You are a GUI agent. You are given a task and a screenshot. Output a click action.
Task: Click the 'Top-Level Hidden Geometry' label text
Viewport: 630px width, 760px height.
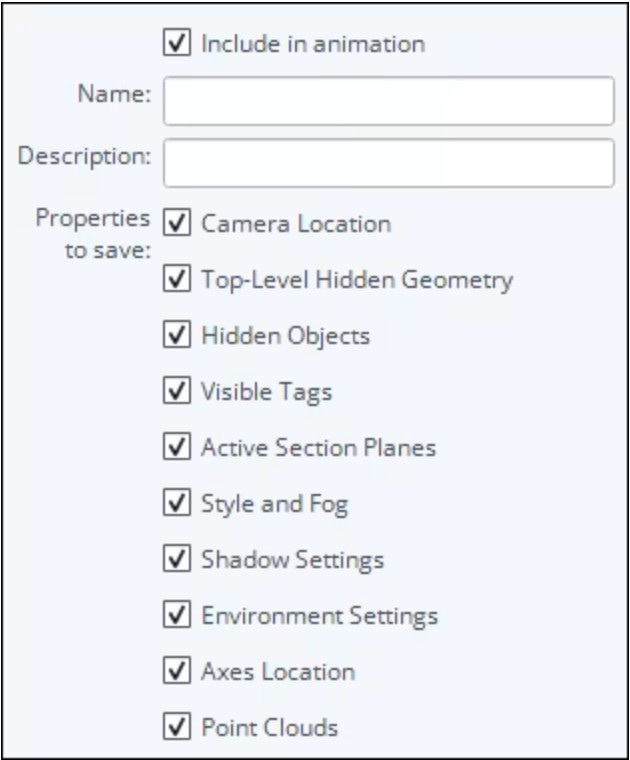pos(357,280)
